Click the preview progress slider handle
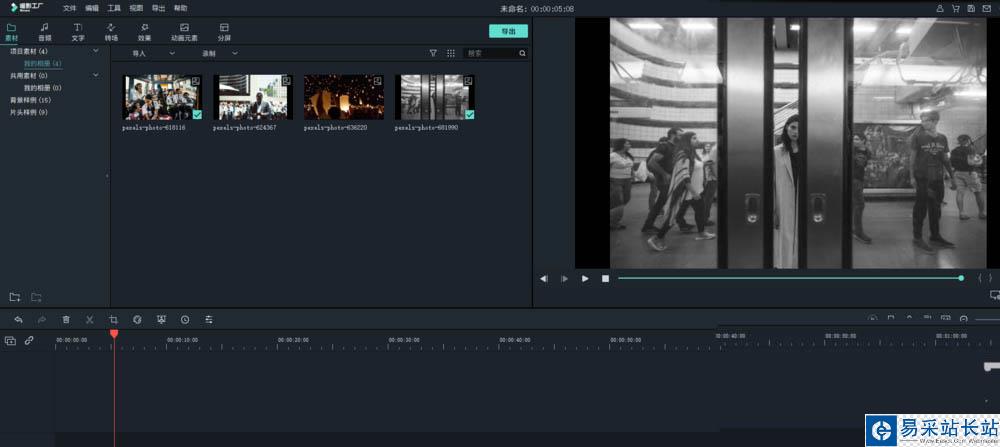This screenshot has width=1000, height=447. (961, 278)
